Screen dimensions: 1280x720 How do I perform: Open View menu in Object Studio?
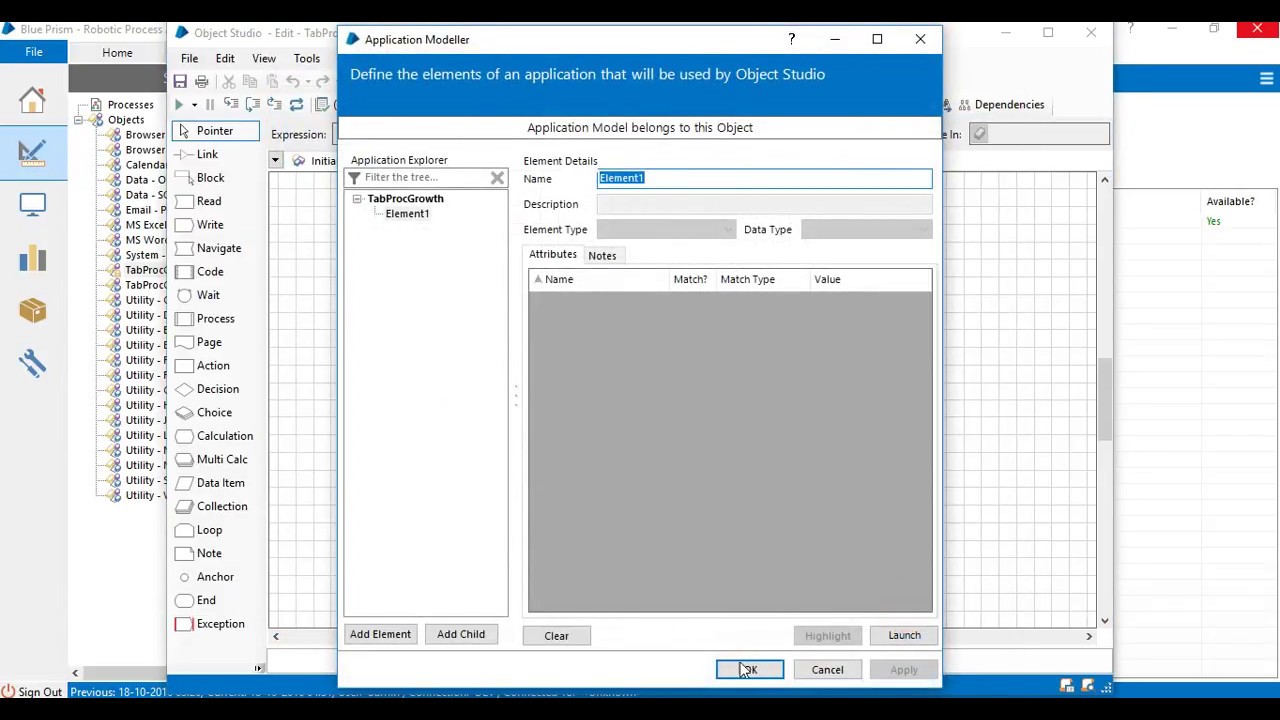pyautogui.click(x=264, y=58)
